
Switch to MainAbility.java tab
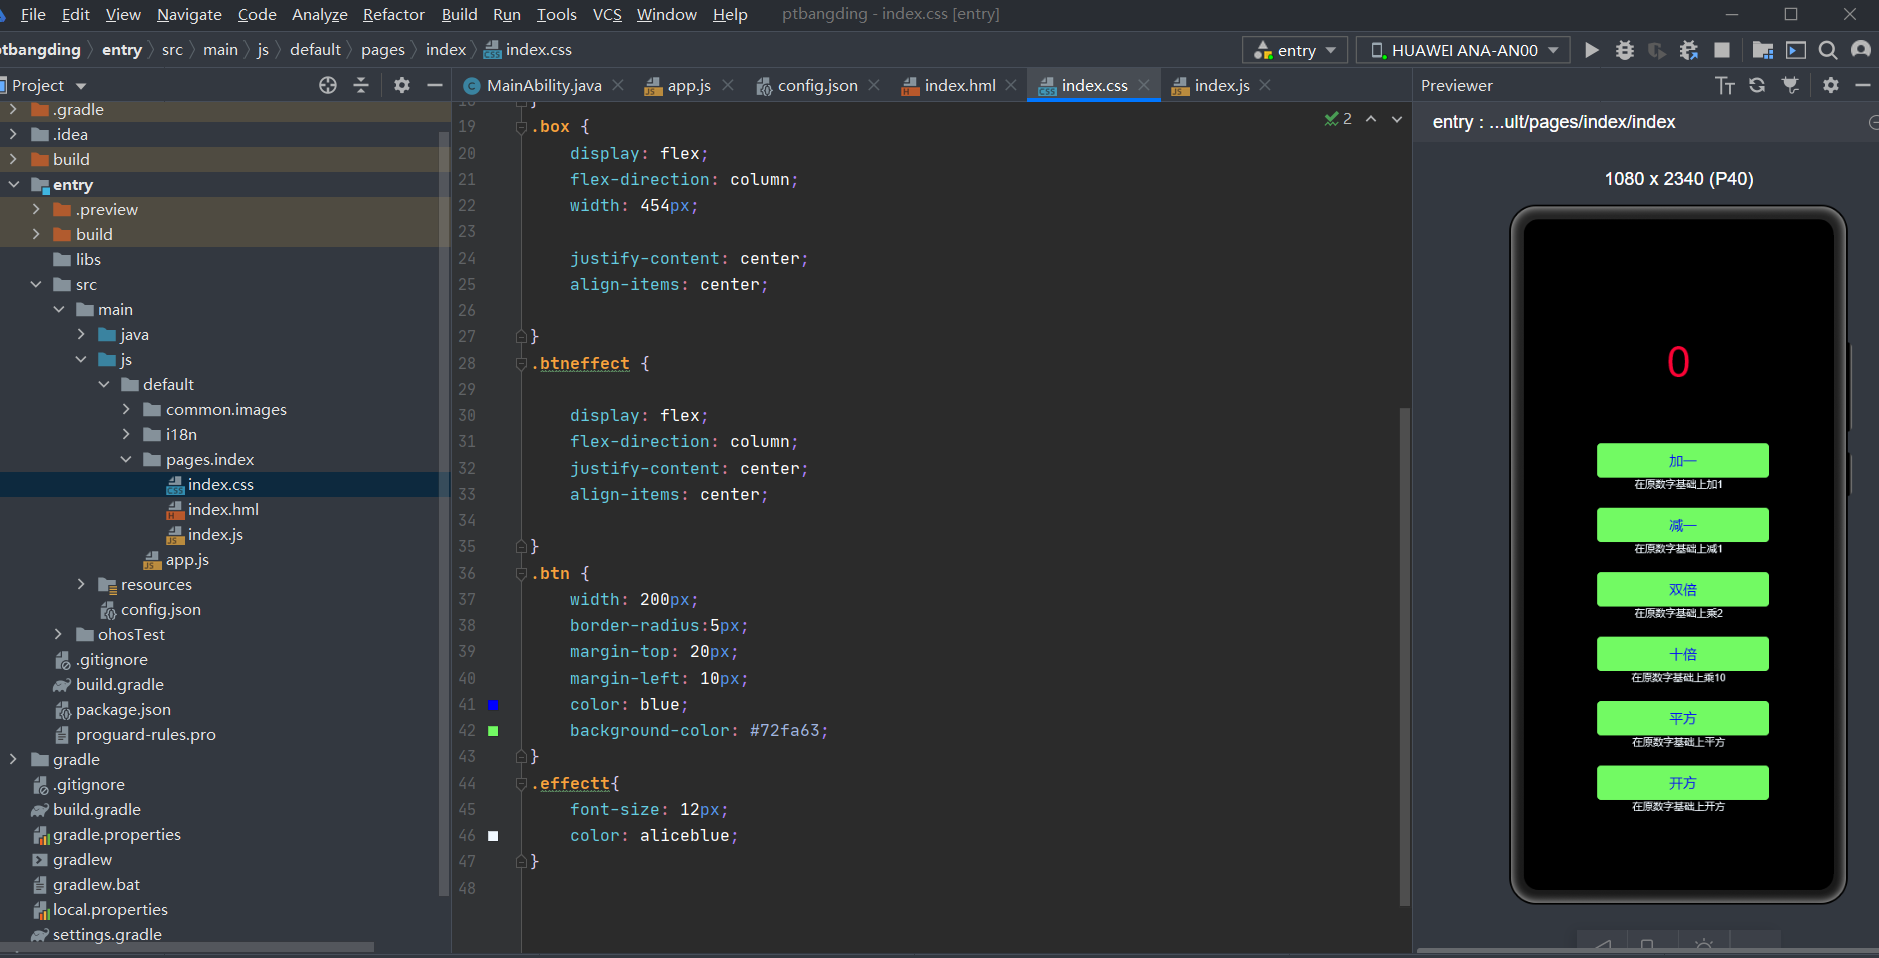(x=544, y=85)
